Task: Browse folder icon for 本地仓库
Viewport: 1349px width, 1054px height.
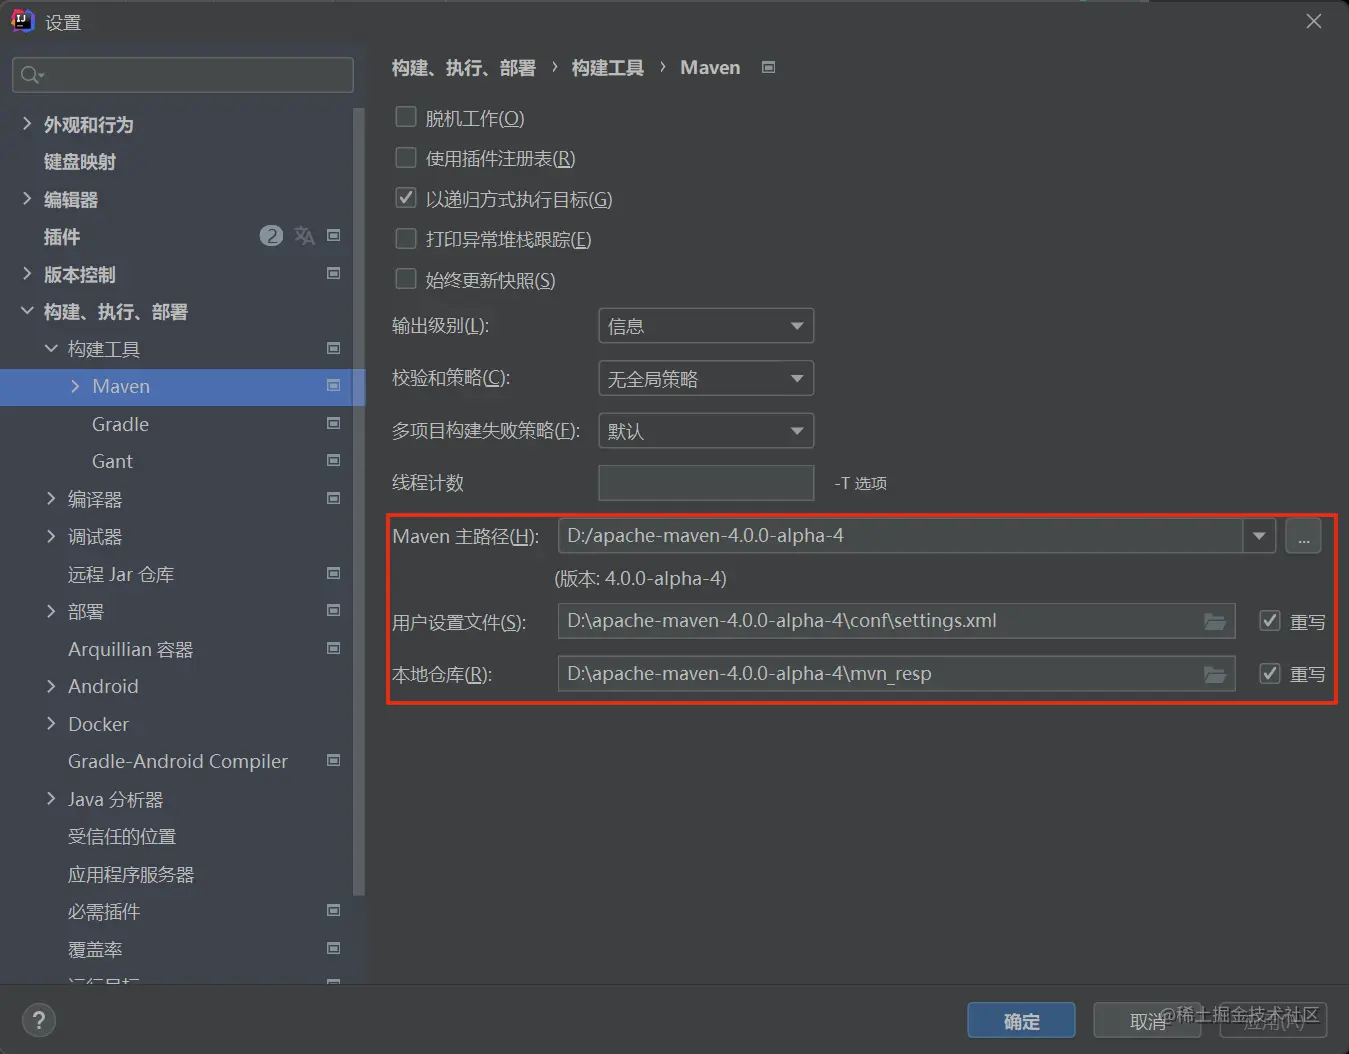Action: (x=1215, y=674)
